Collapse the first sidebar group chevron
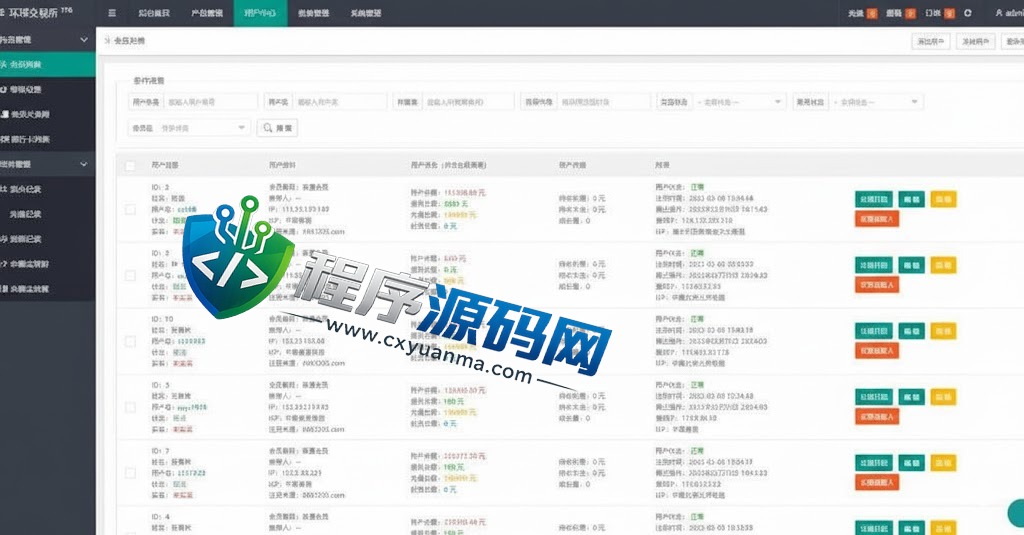This screenshot has height=535, width=1024. pos(84,39)
